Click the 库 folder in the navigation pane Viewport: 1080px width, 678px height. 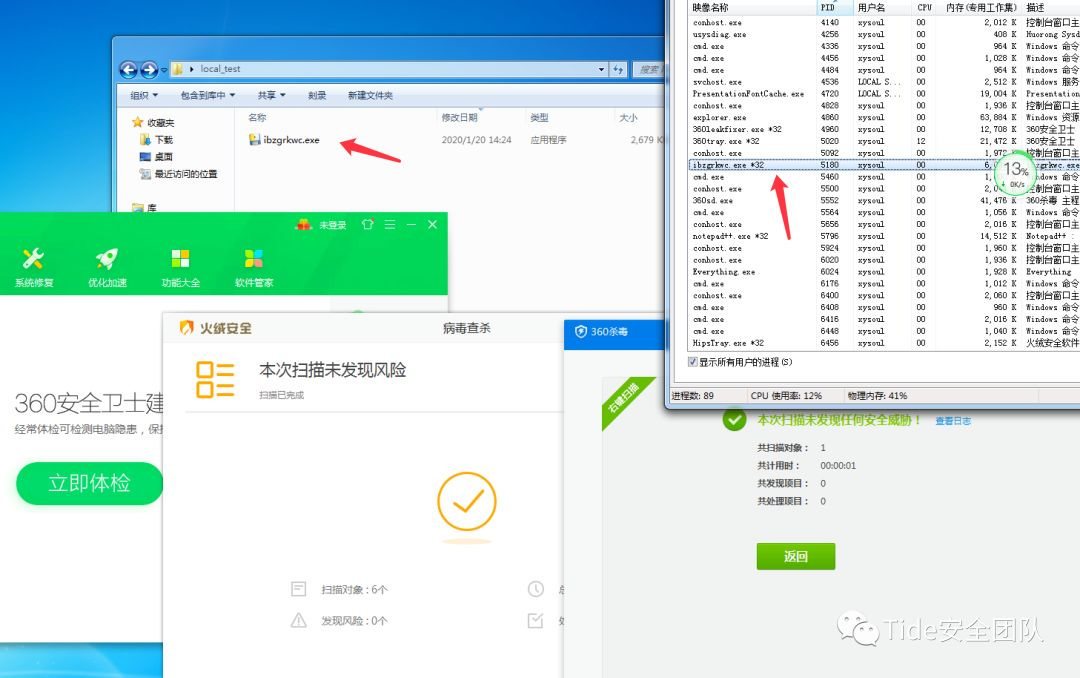coord(145,207)
